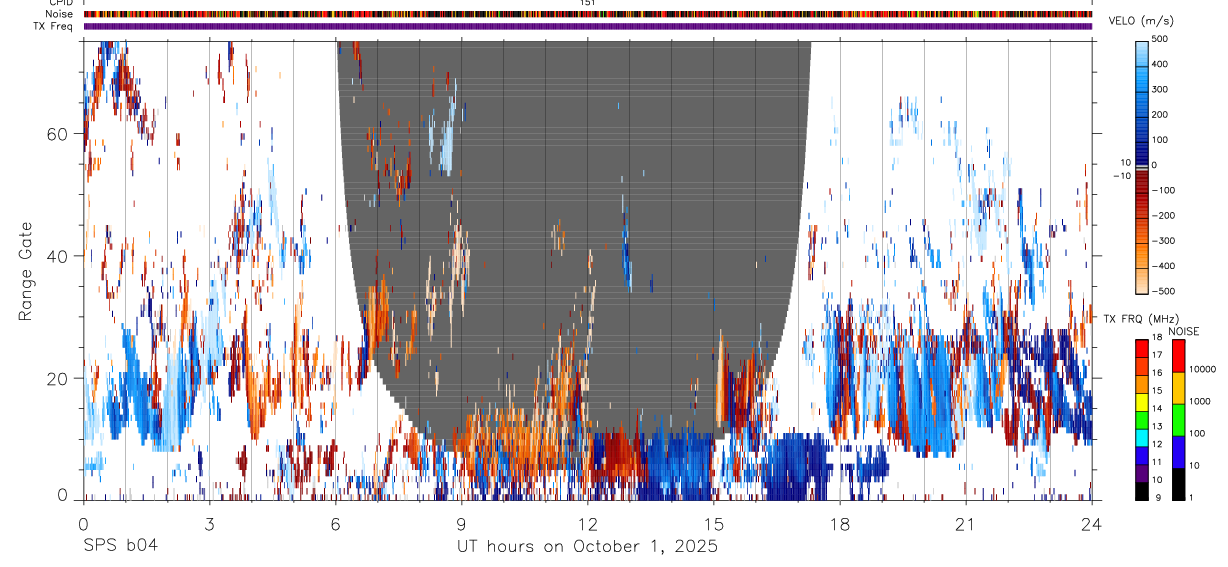Screen dimensions: 1228x567
Task: Click the -400 label on velocity colorbar
Action: (x=1164, y=266)
